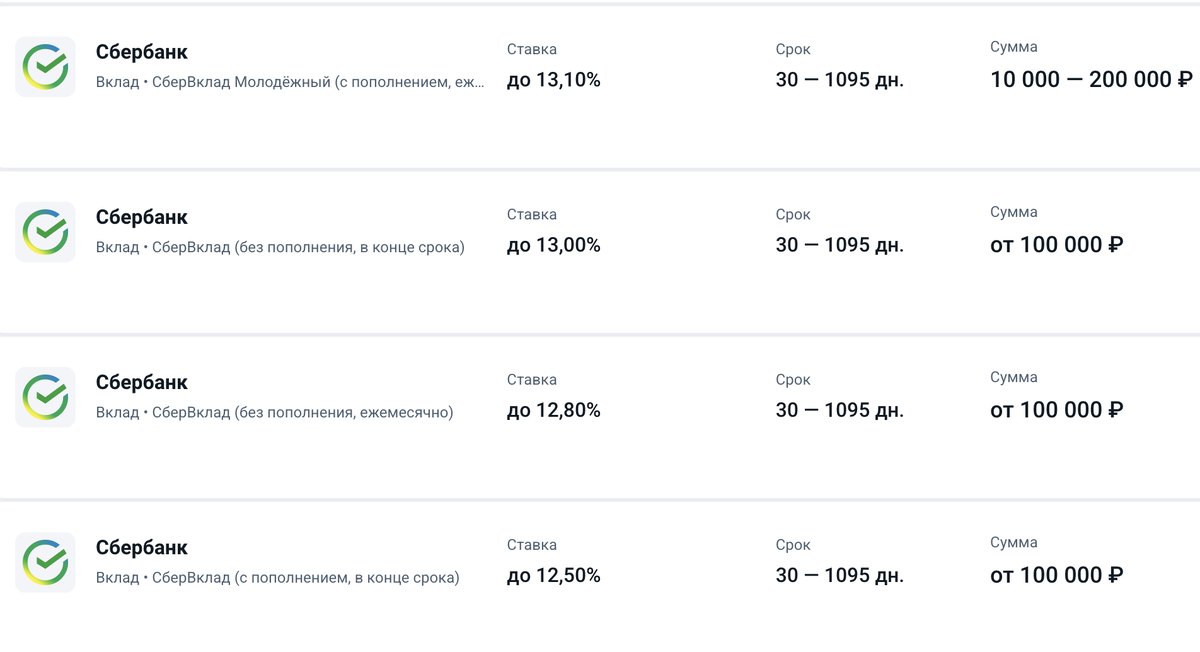
Task: Open the Сбербанк title above СберВклад Молодёжный
Action: 142,52
